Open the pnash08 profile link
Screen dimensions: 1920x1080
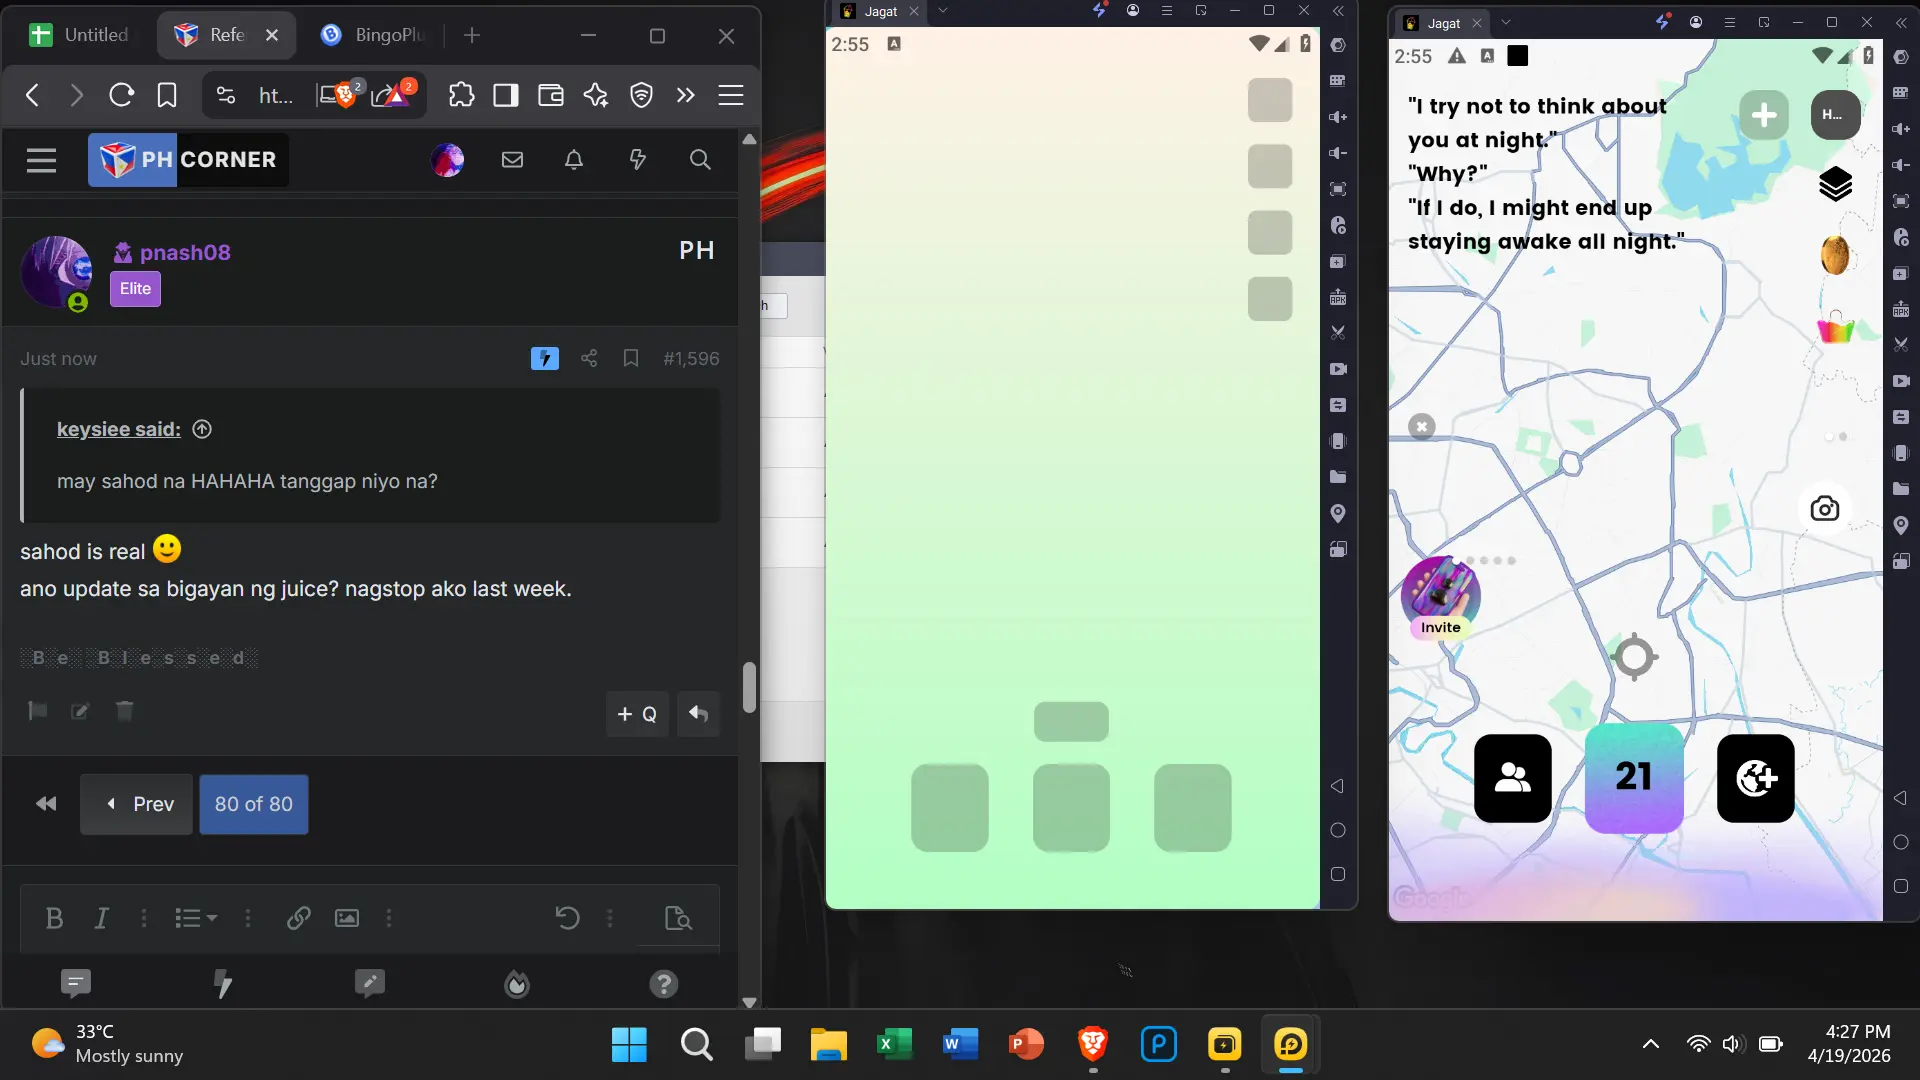click(185, 252)
